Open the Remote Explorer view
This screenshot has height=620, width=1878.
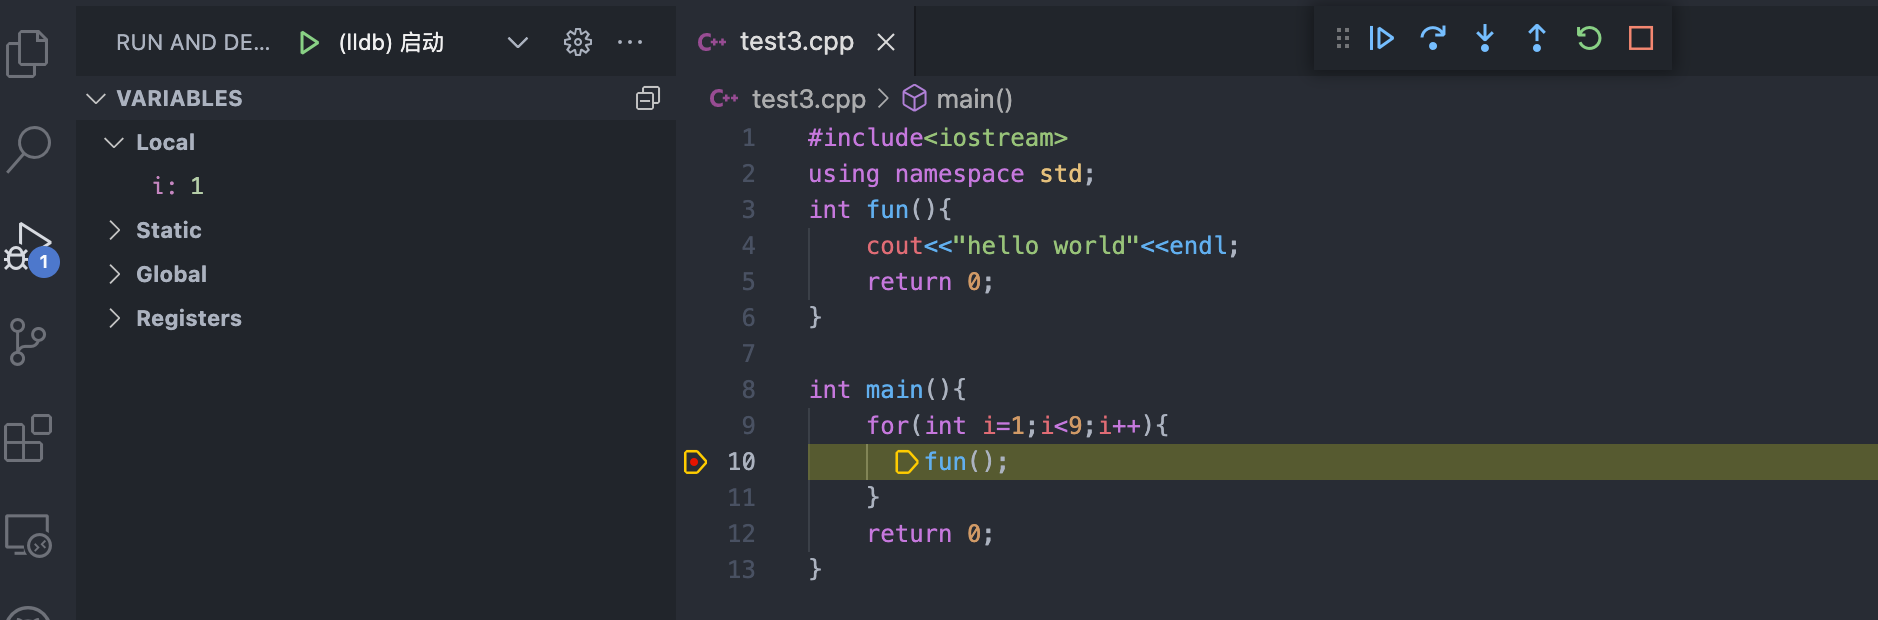28,535
